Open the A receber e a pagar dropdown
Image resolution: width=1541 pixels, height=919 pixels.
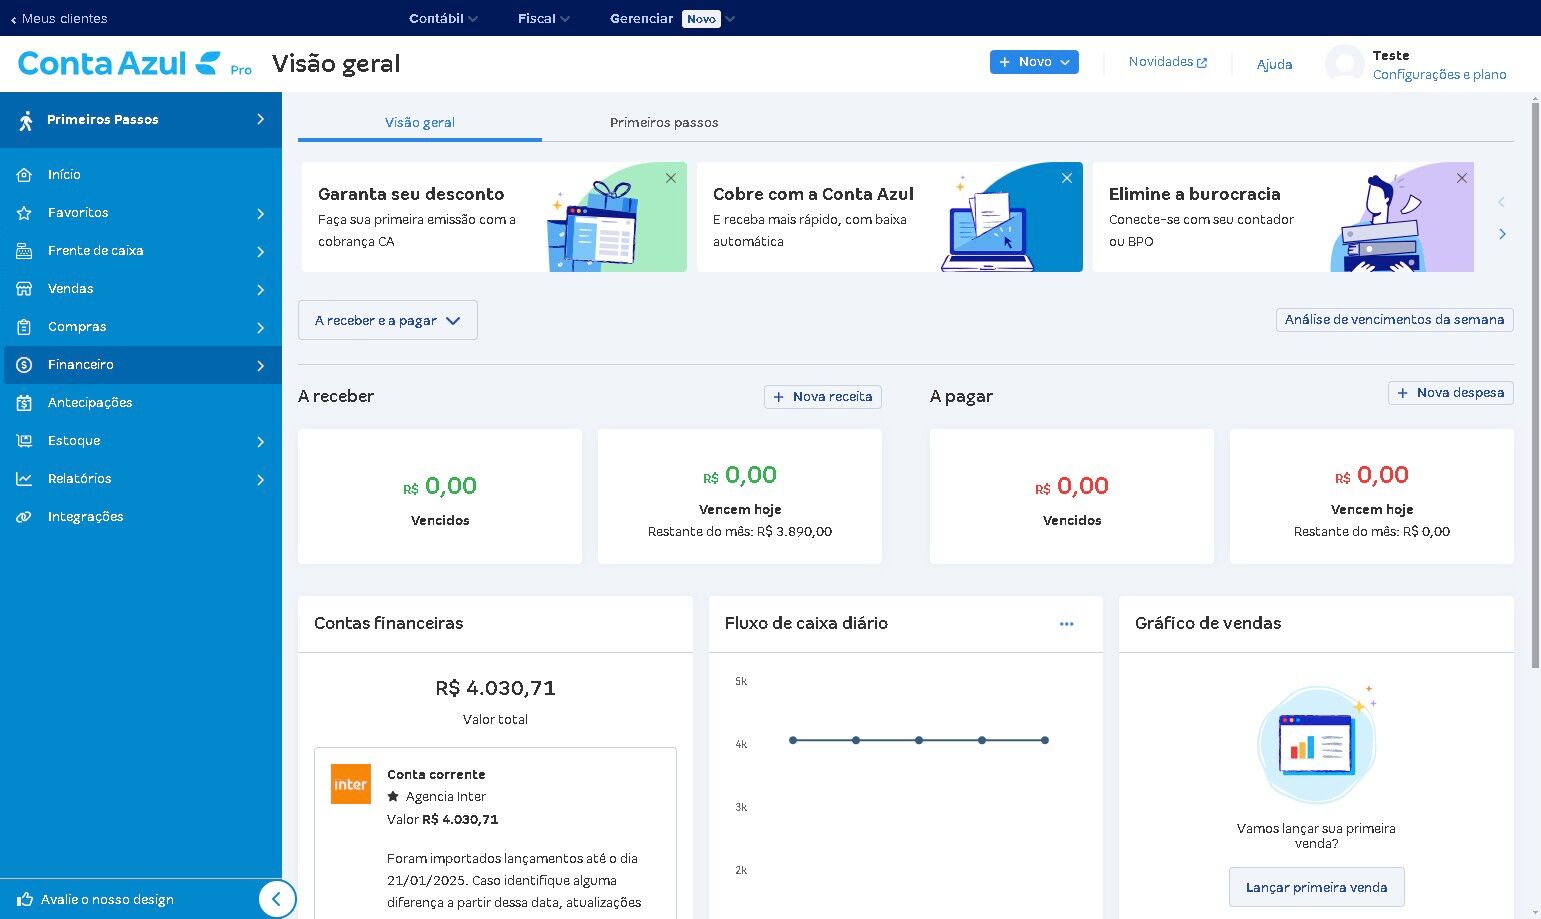(x=388, y=320)
